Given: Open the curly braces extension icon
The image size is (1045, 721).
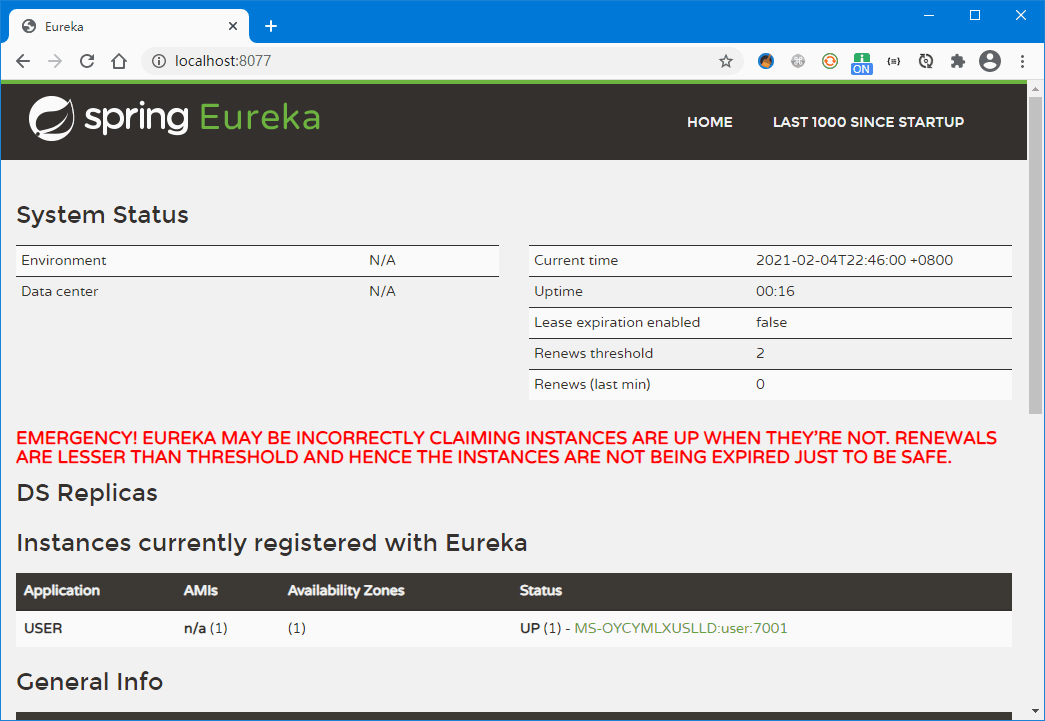Looking at the screenshot, I should click(x=894, y=61).
